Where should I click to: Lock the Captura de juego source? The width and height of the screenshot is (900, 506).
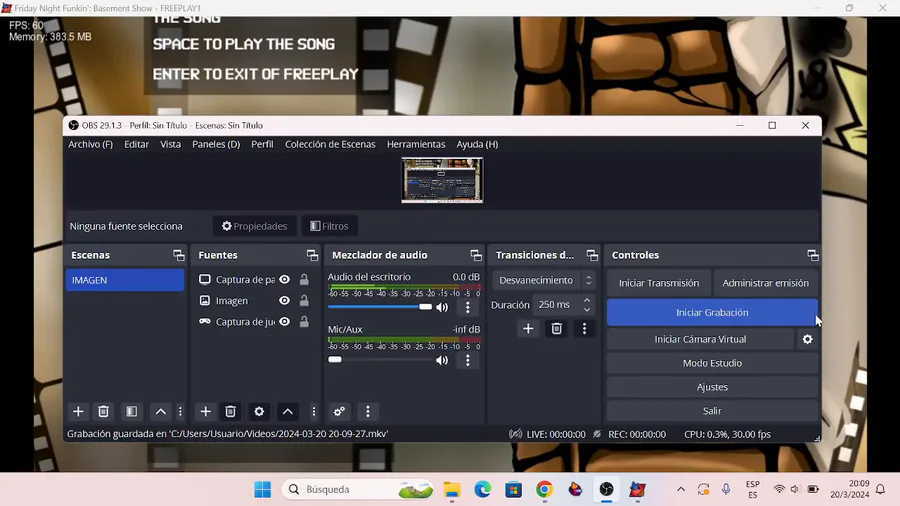coord(304,322)
